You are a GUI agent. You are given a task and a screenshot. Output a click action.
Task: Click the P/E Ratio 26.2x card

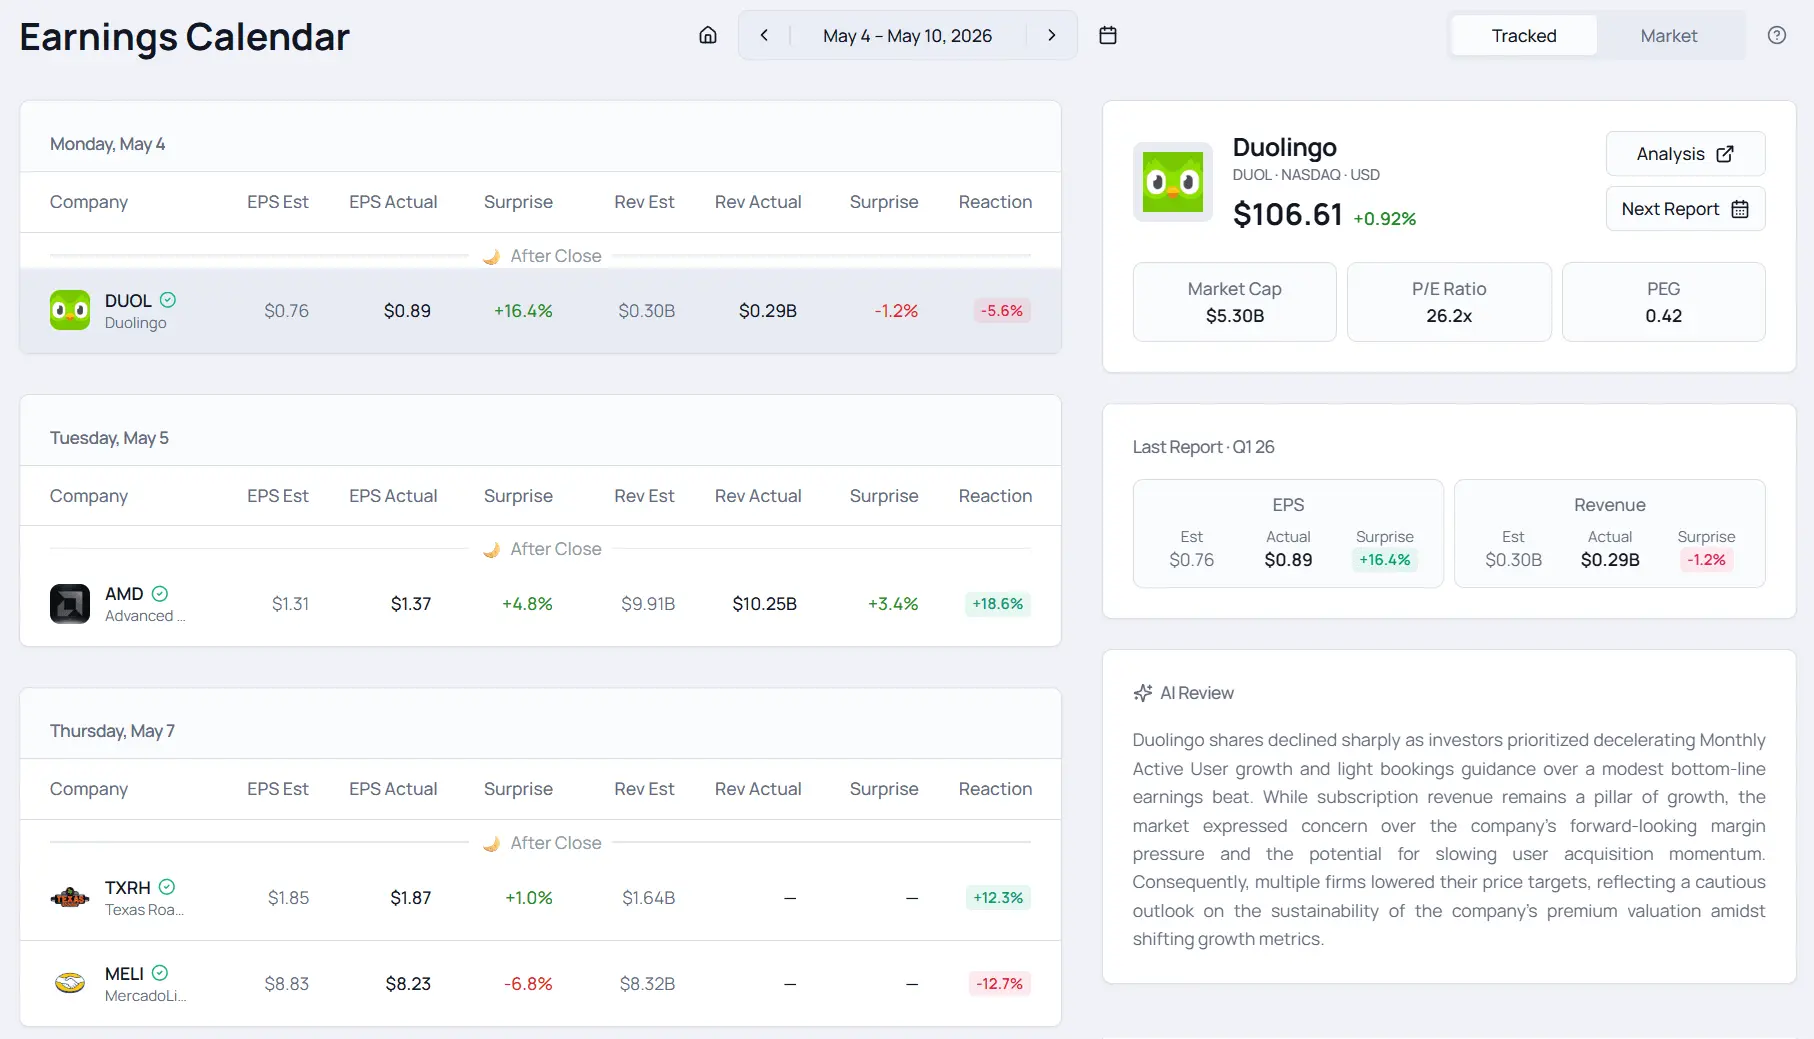[x=1449, y=302]
